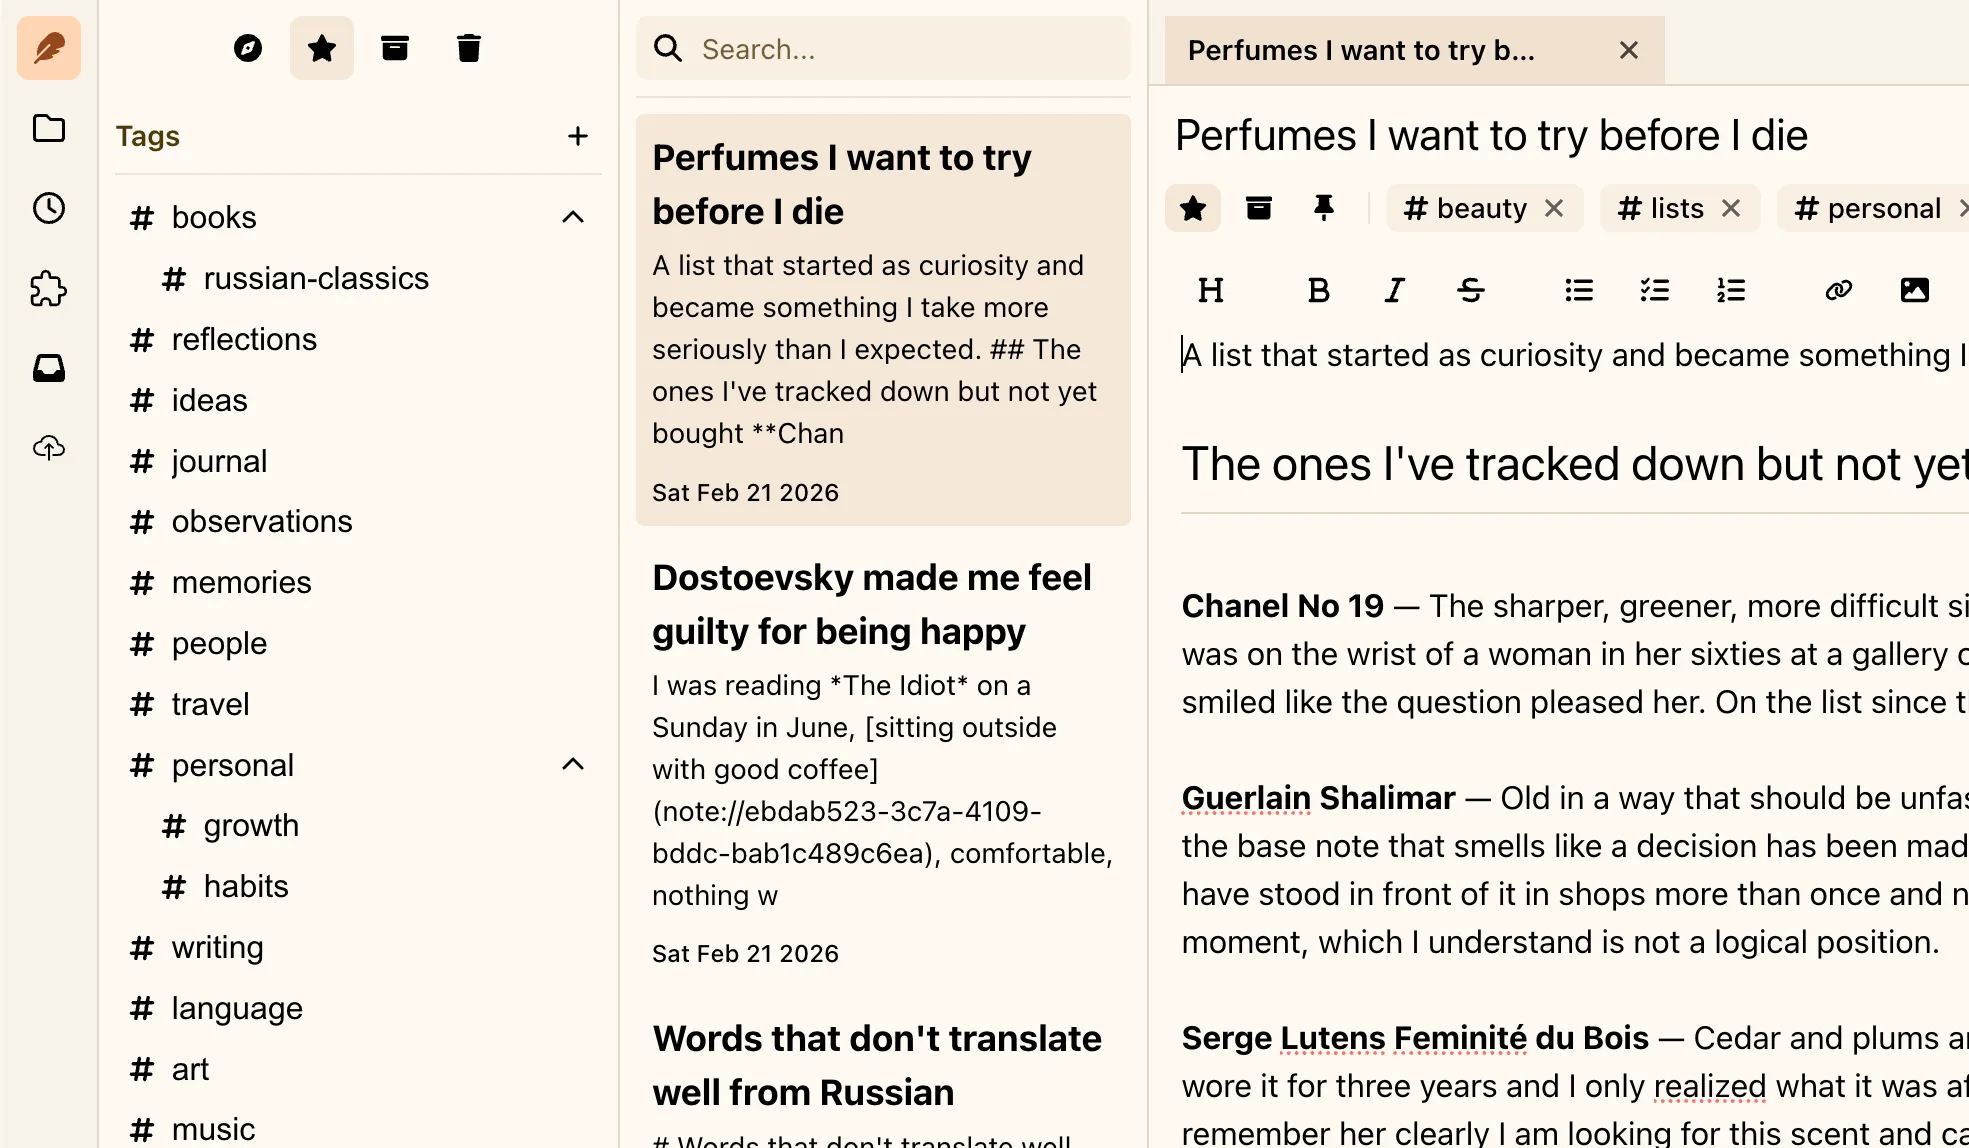This screenshot has height=1148, width=1969.
Task: Collapse the personal tag group
Action: [x=572, y=763]
